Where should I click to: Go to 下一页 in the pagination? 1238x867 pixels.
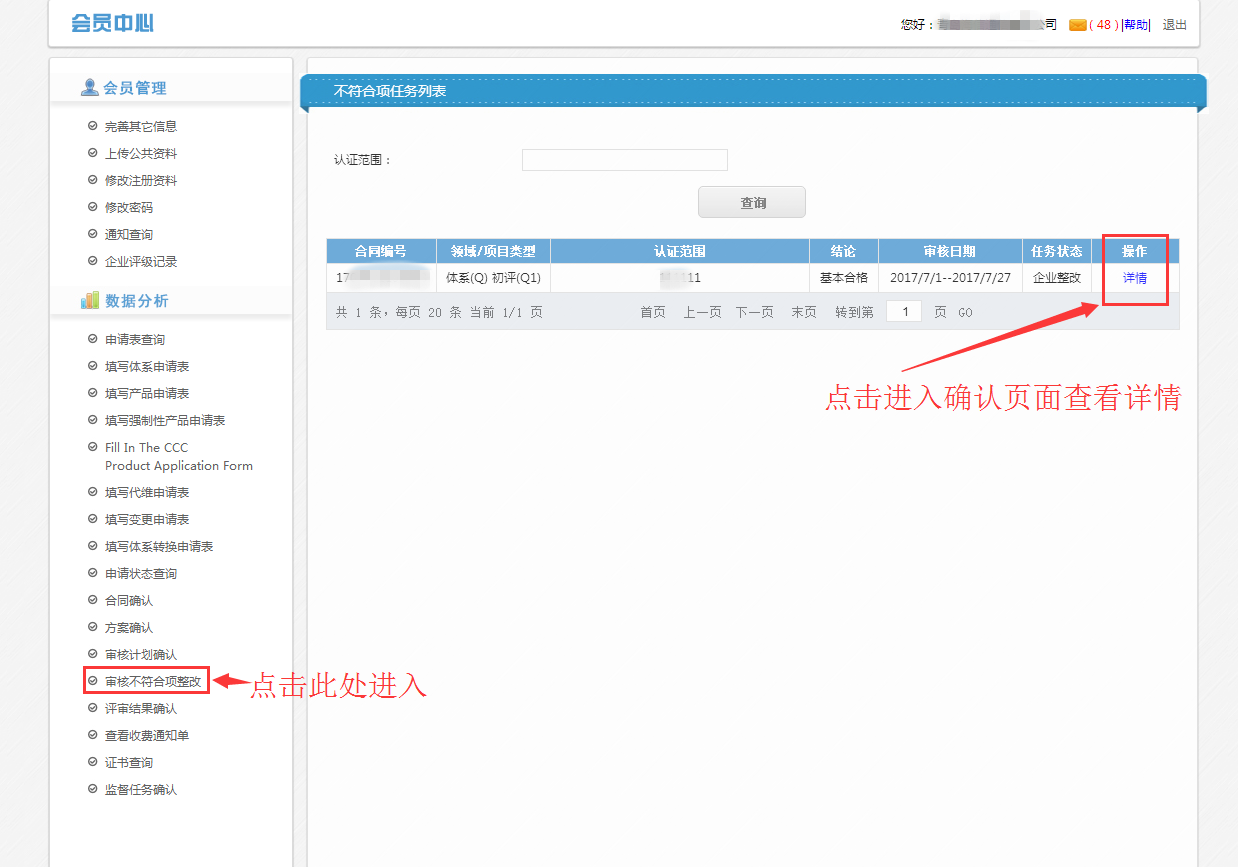coord(754,313)
